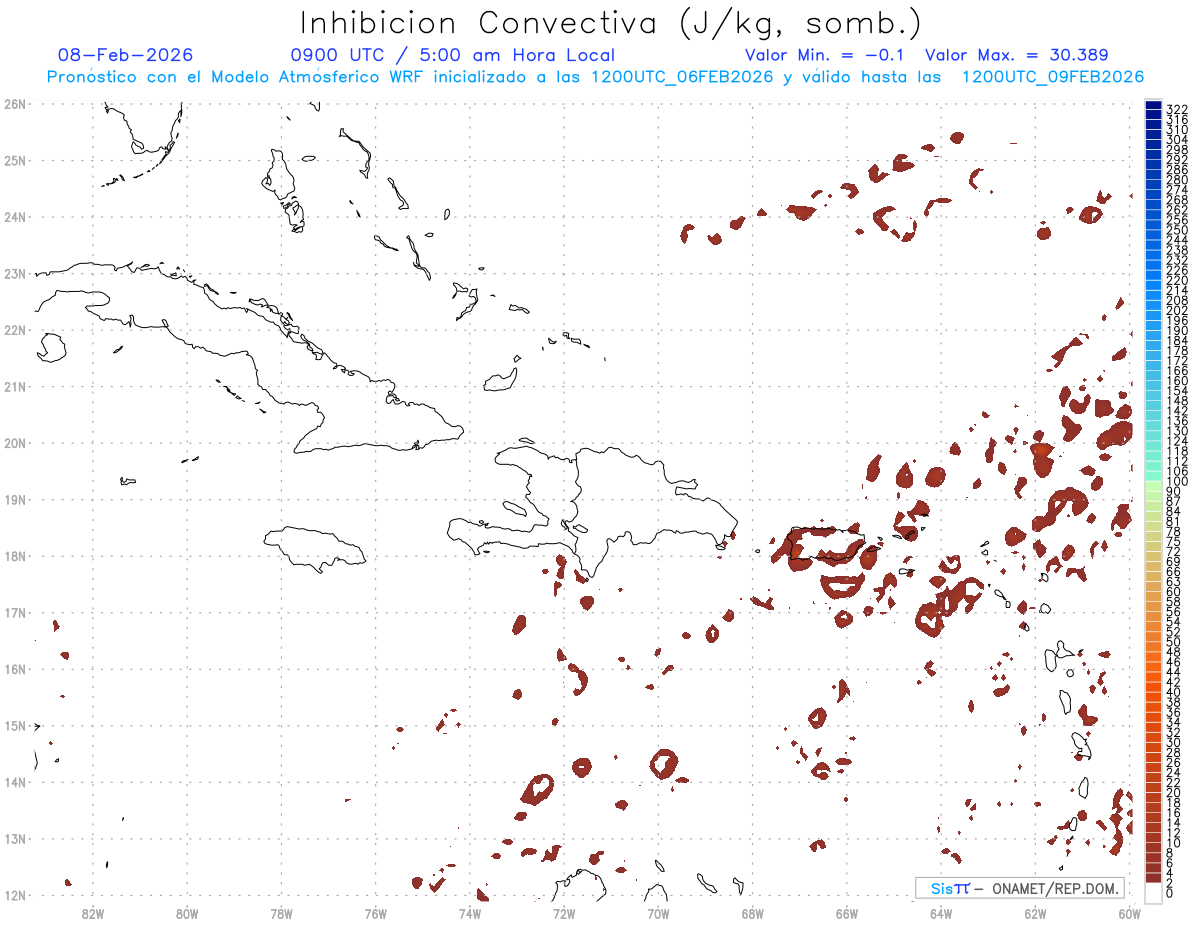Click the color bar value 60
This screenshot has width=1200, height=927.
(1173, 591)
